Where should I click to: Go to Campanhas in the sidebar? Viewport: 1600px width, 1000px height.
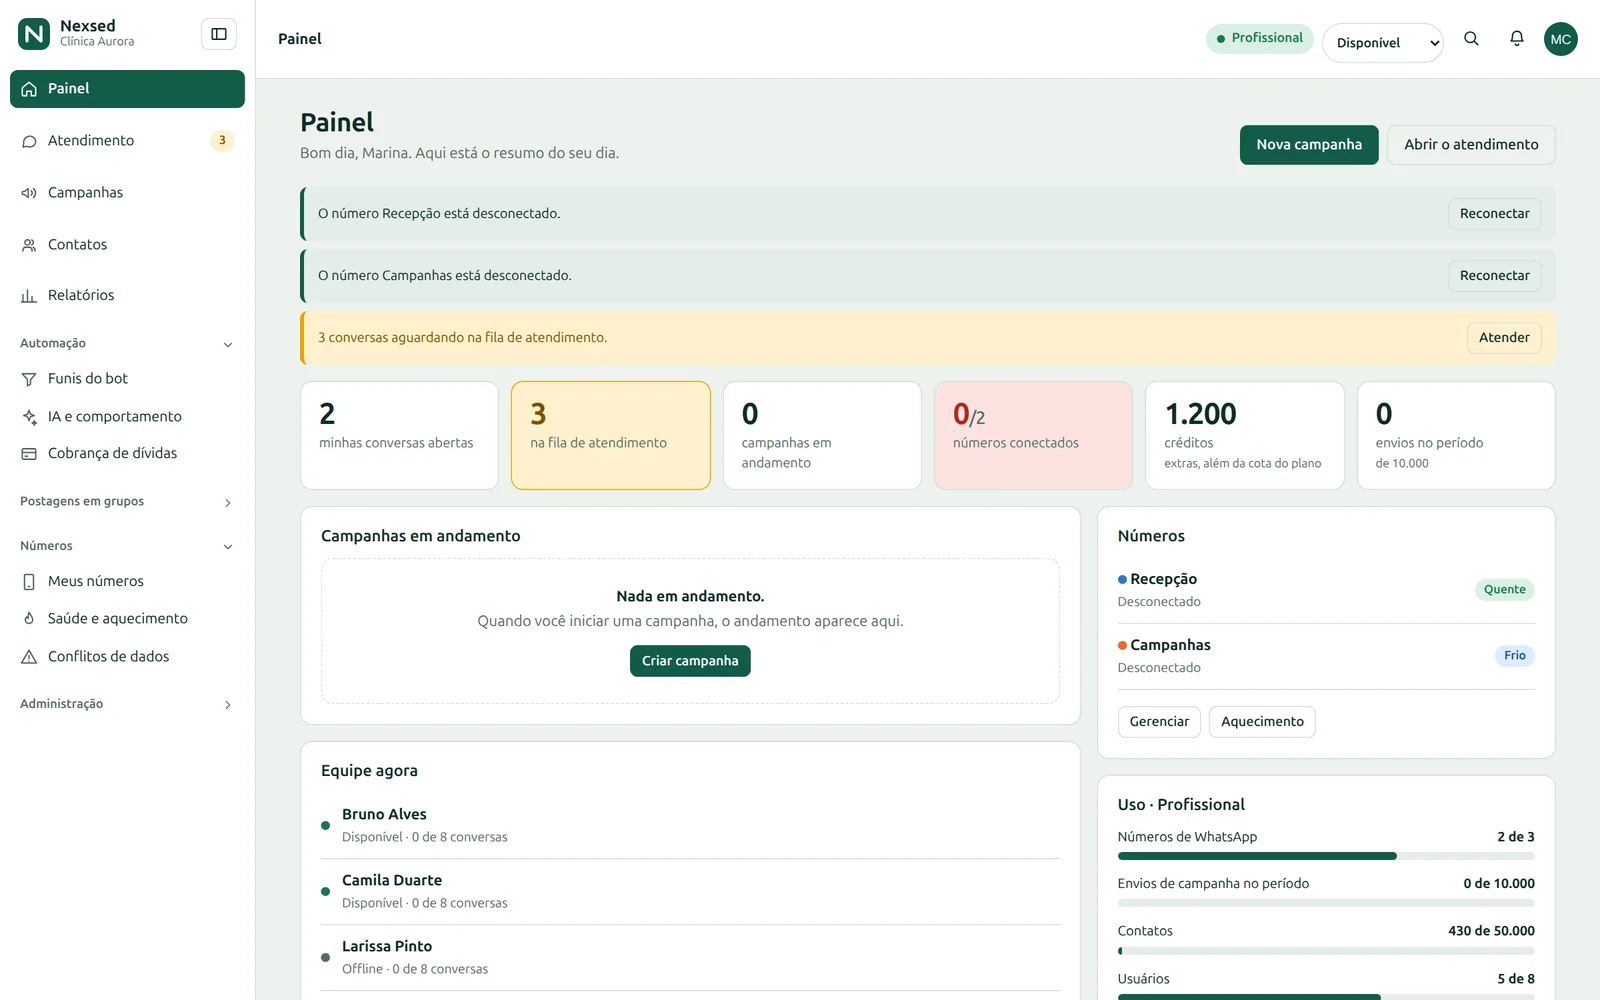point(127,193)
